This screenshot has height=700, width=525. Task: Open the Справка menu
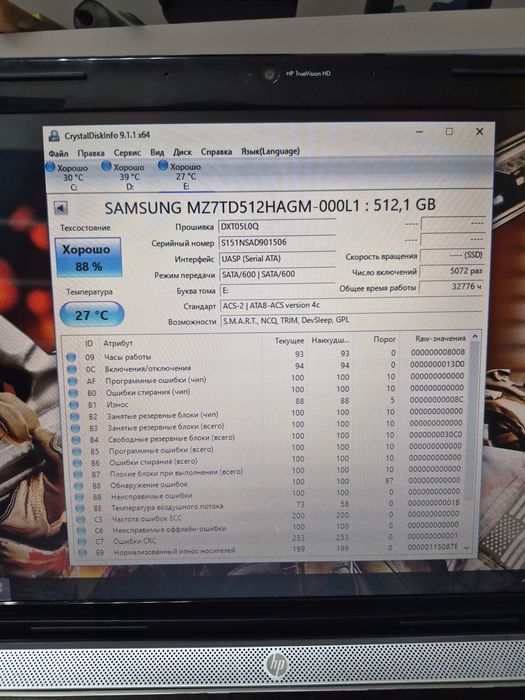coord(217,152)
